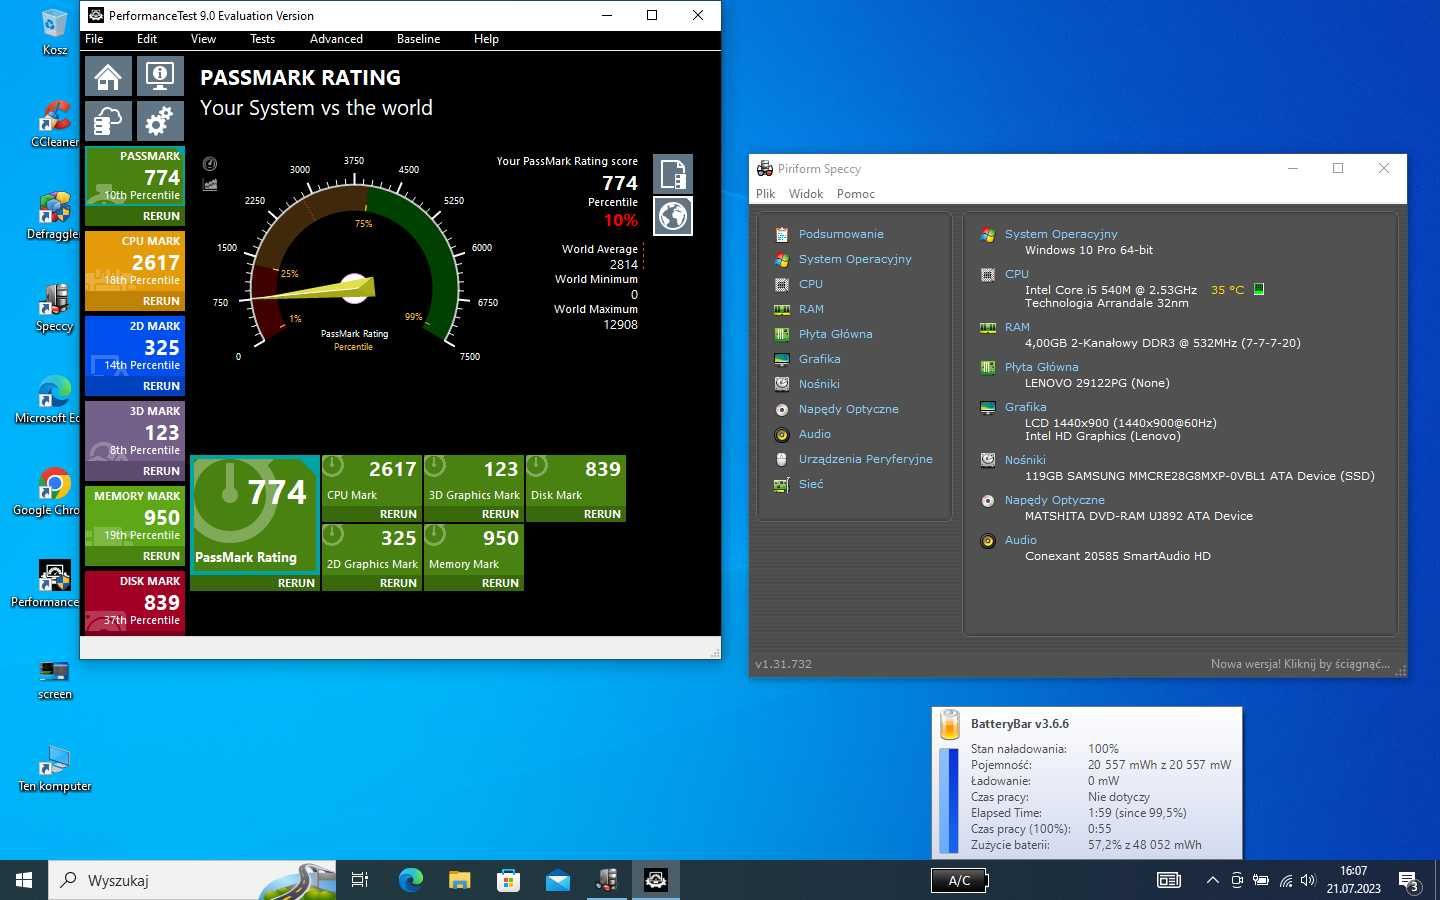Viewport: 1440px width, 900px height.
Task: Open cloud baseline management icon
Action: pyautogui.click(x=109, y=121)
